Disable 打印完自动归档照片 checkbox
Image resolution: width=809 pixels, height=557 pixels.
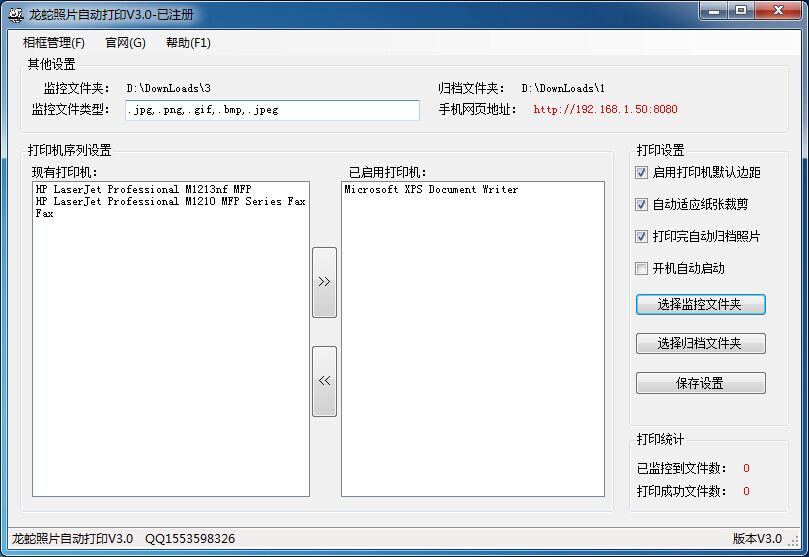pyautogui.click(x=642, y=237)
